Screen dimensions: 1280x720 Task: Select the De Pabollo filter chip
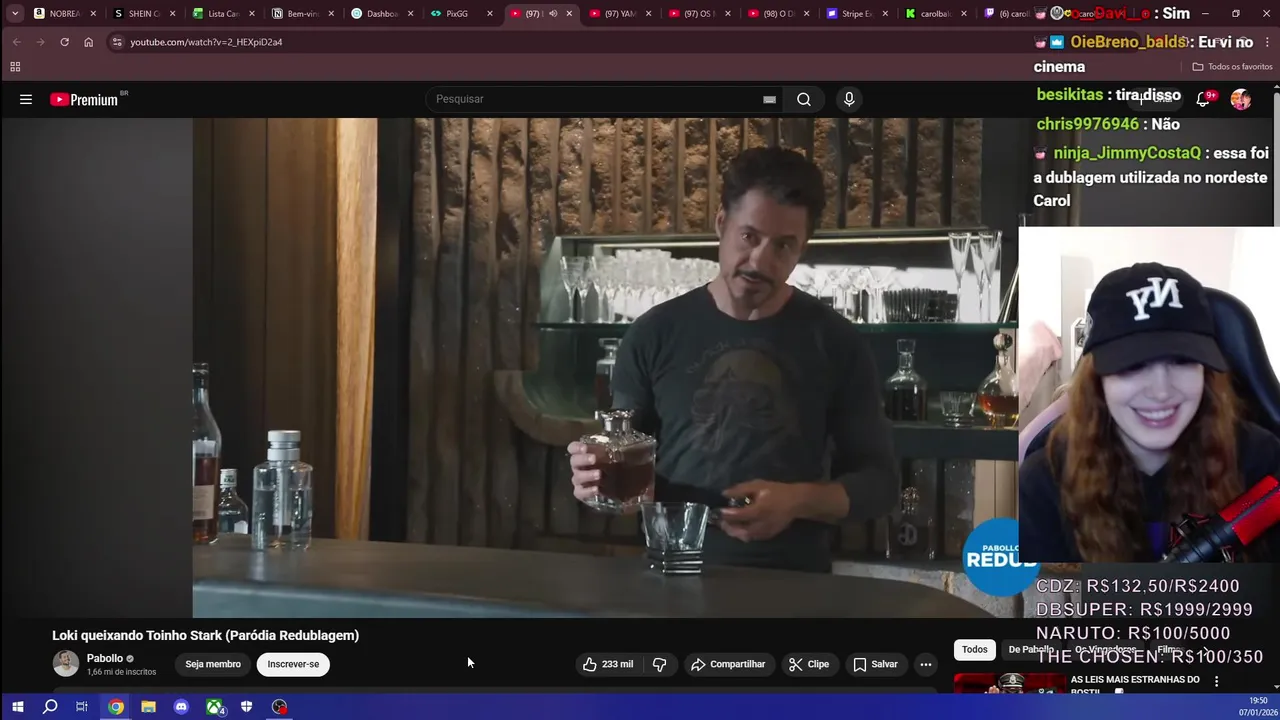[x=1031, y=650]
